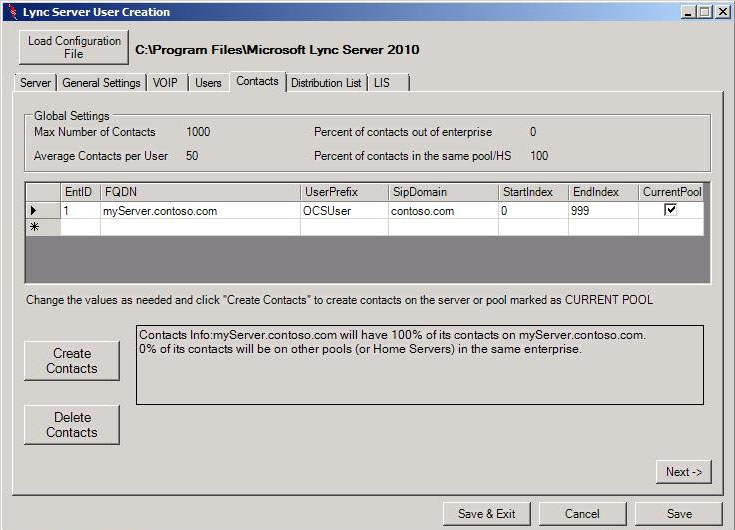Click the Save button
Viewport: 735px width, 530px height.
click(x=679, y=514)
